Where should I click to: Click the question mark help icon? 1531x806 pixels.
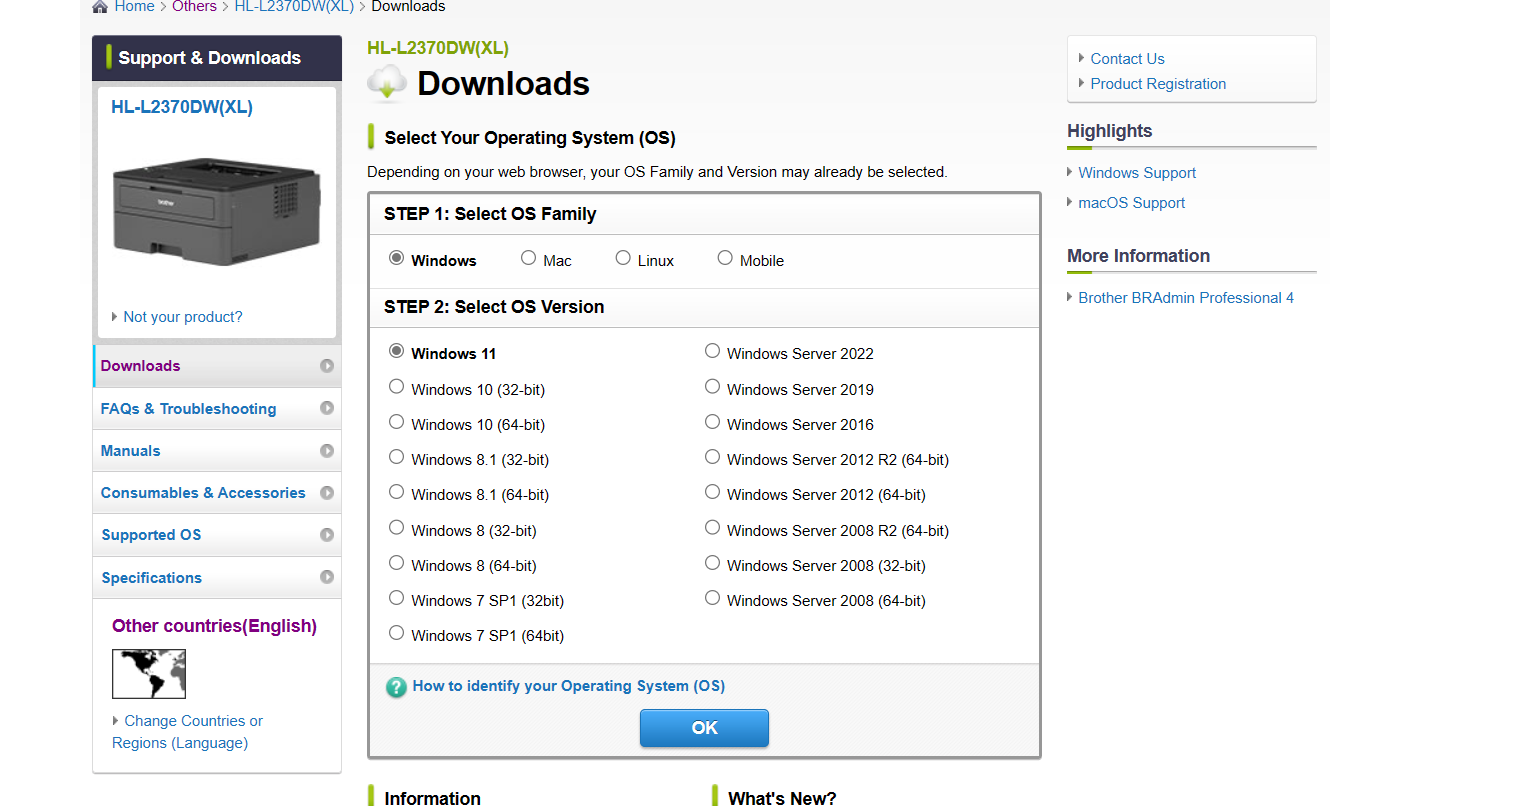click(396, 687)
